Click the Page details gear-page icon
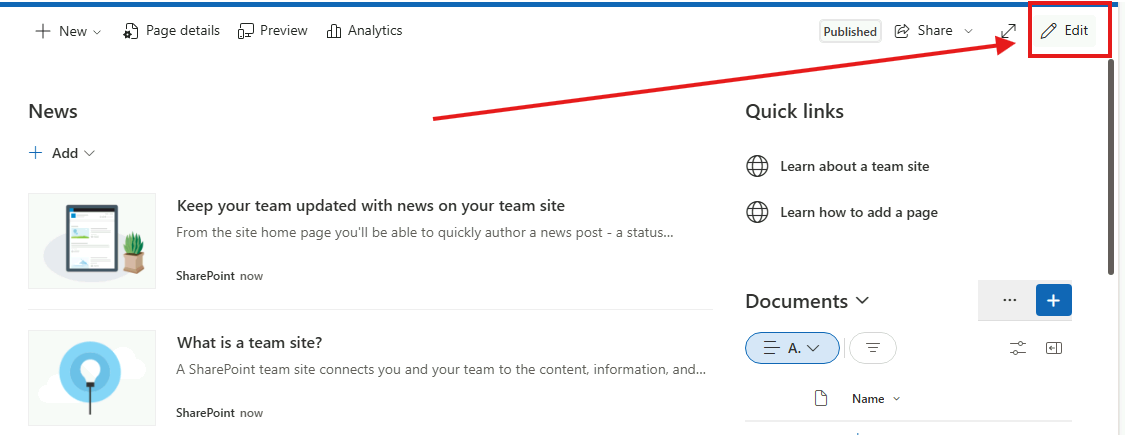Viewport: 1129px width, 435px height. pyautogui.click(x=130, y=32)
